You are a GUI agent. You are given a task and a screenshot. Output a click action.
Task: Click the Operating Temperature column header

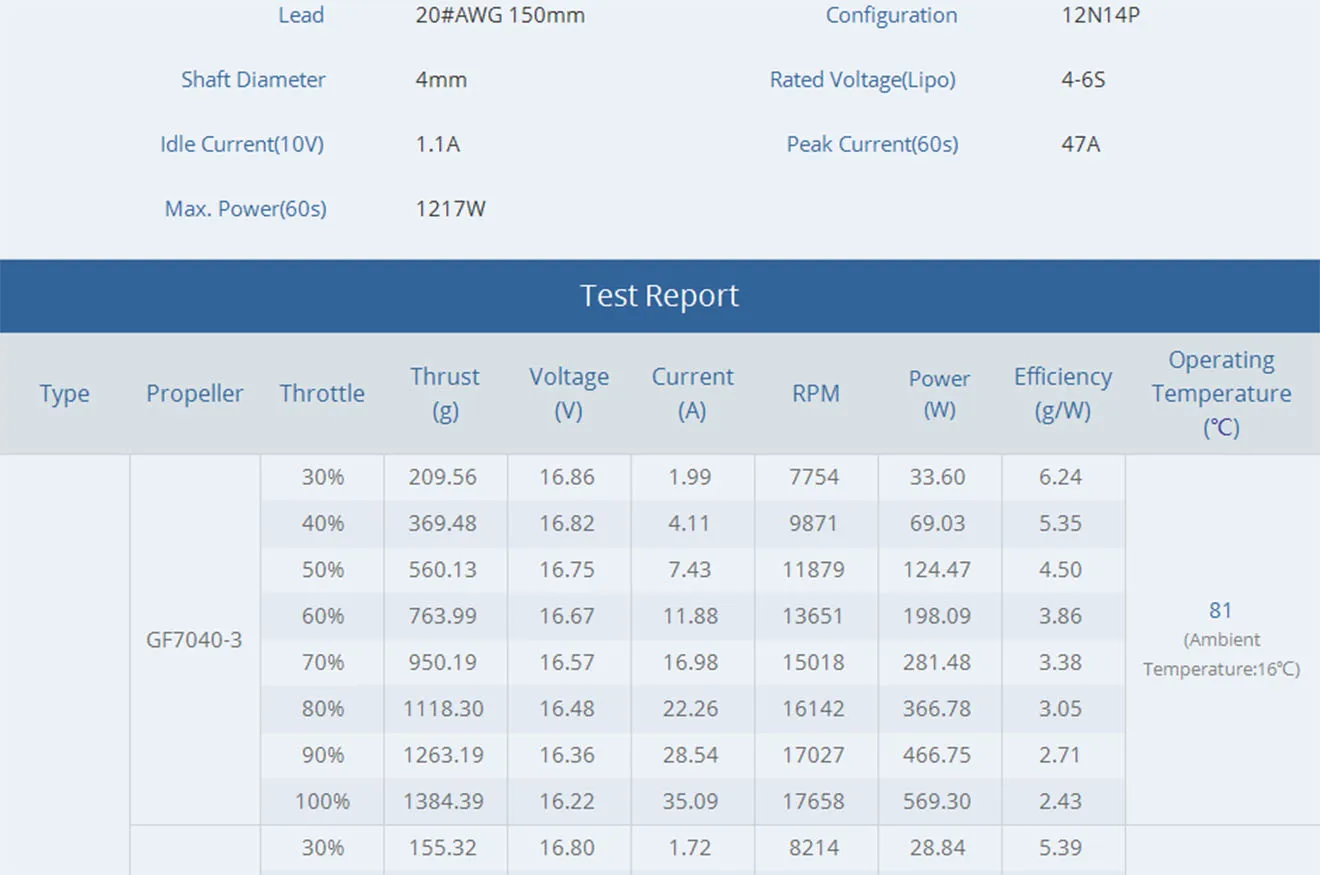click(1221, 393)
